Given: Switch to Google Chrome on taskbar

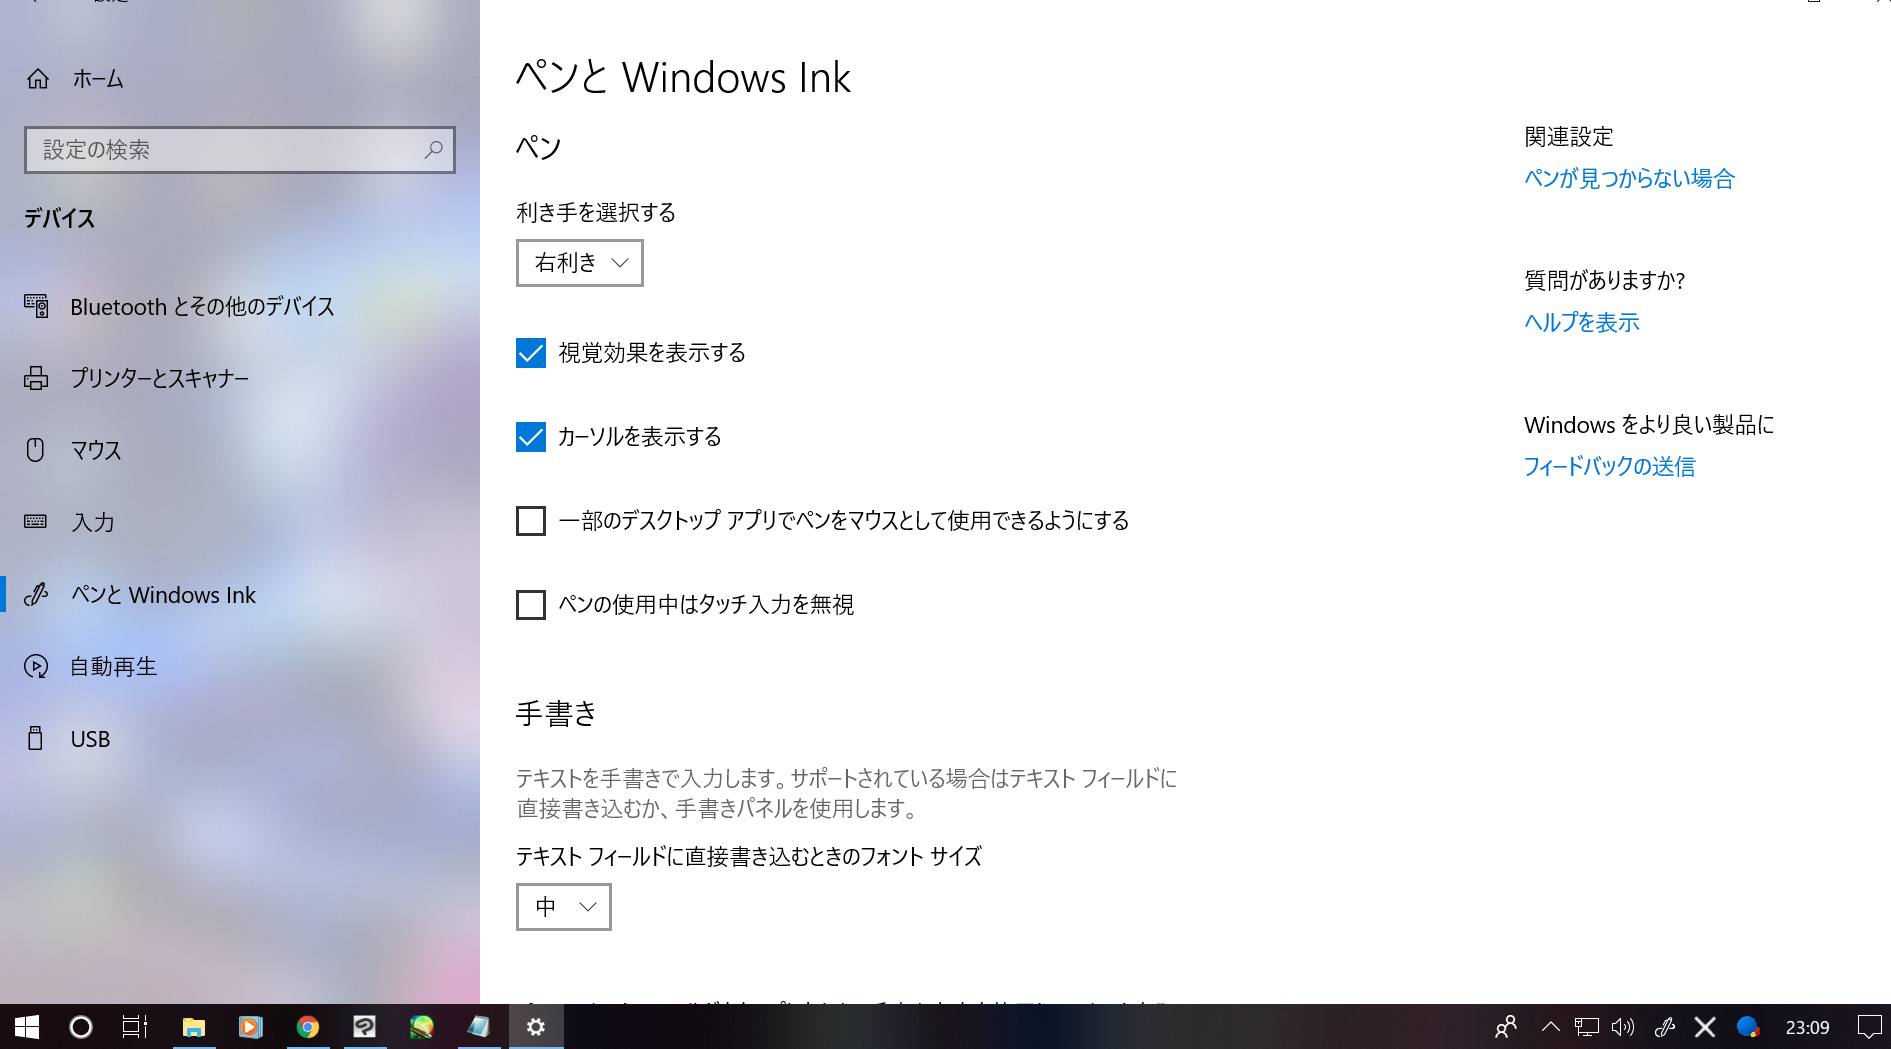Looking at the screenshot, I should 308,1027.
